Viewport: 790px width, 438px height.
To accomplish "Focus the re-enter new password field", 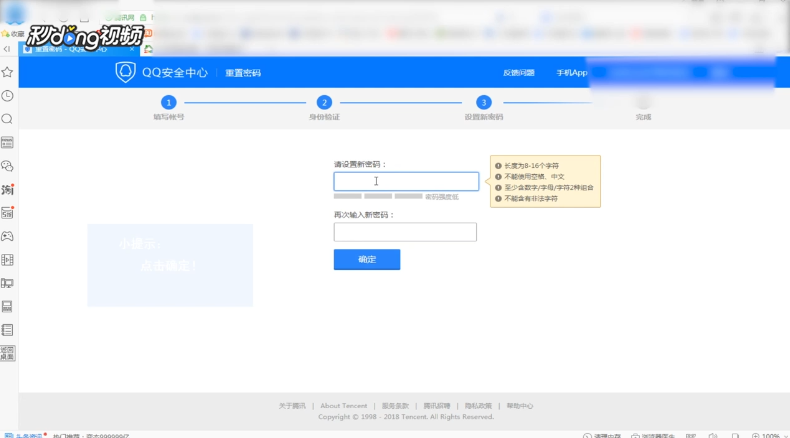I will tap(405, 232).
